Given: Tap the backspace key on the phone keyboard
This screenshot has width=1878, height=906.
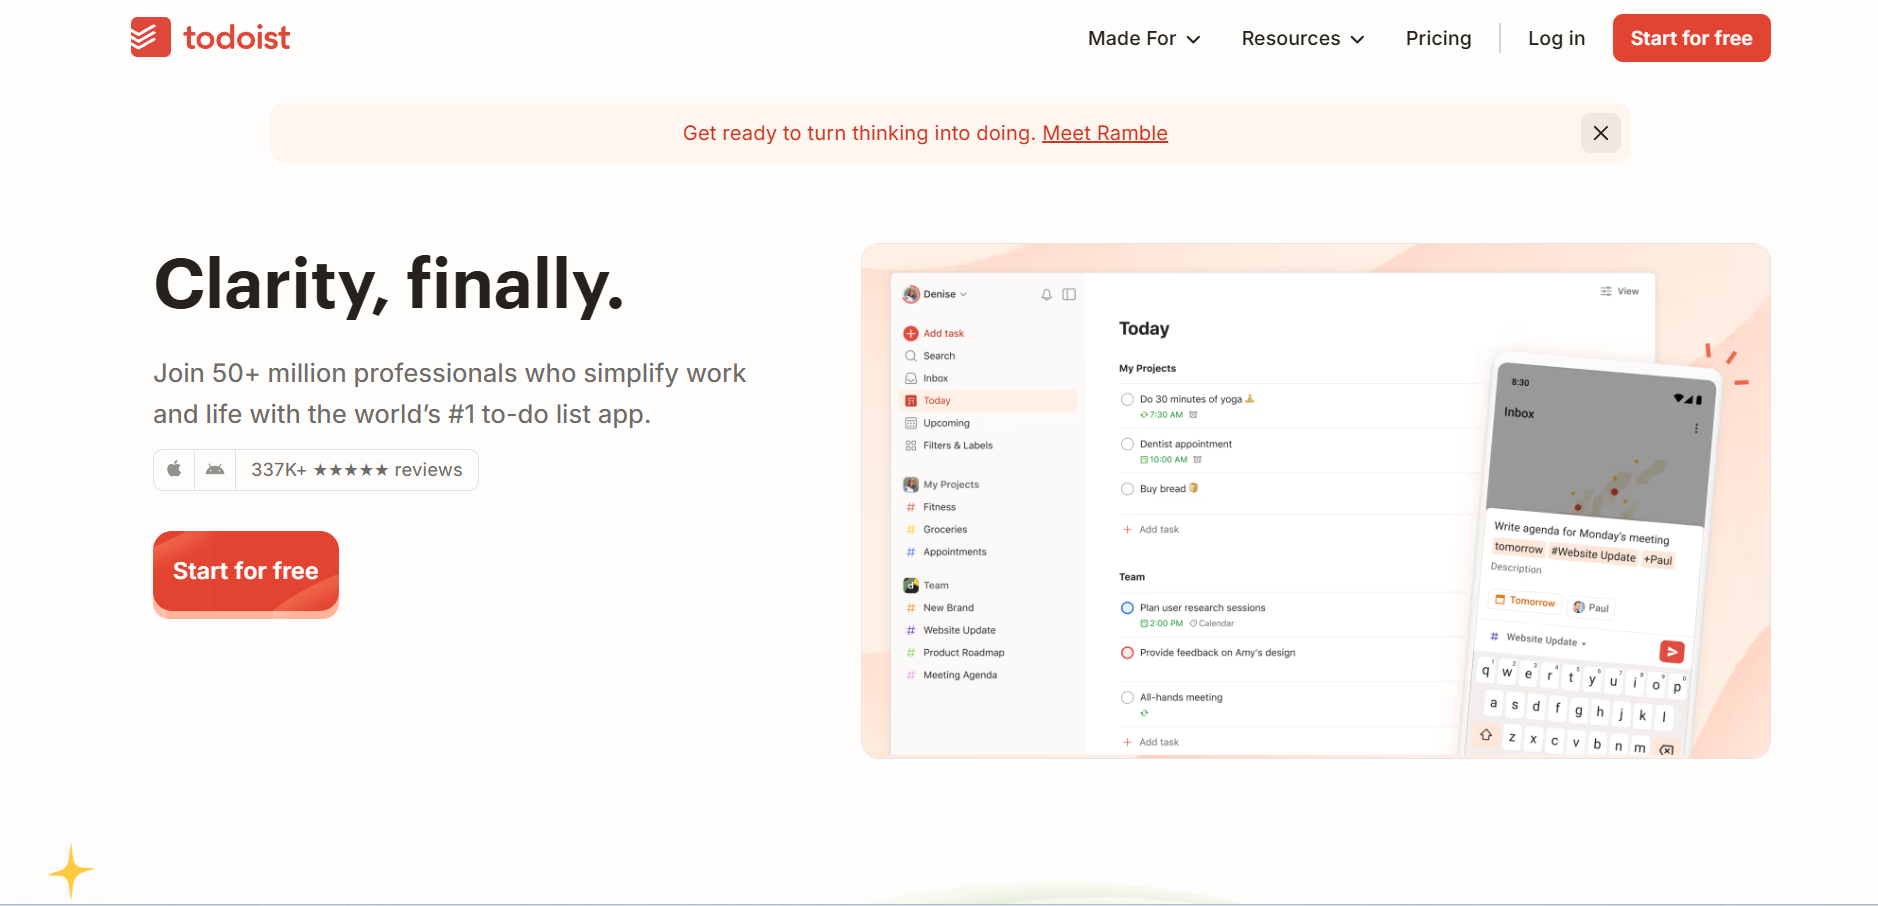Looking at the screenshot, I should pyautogui.click(x=1666, y=750).
